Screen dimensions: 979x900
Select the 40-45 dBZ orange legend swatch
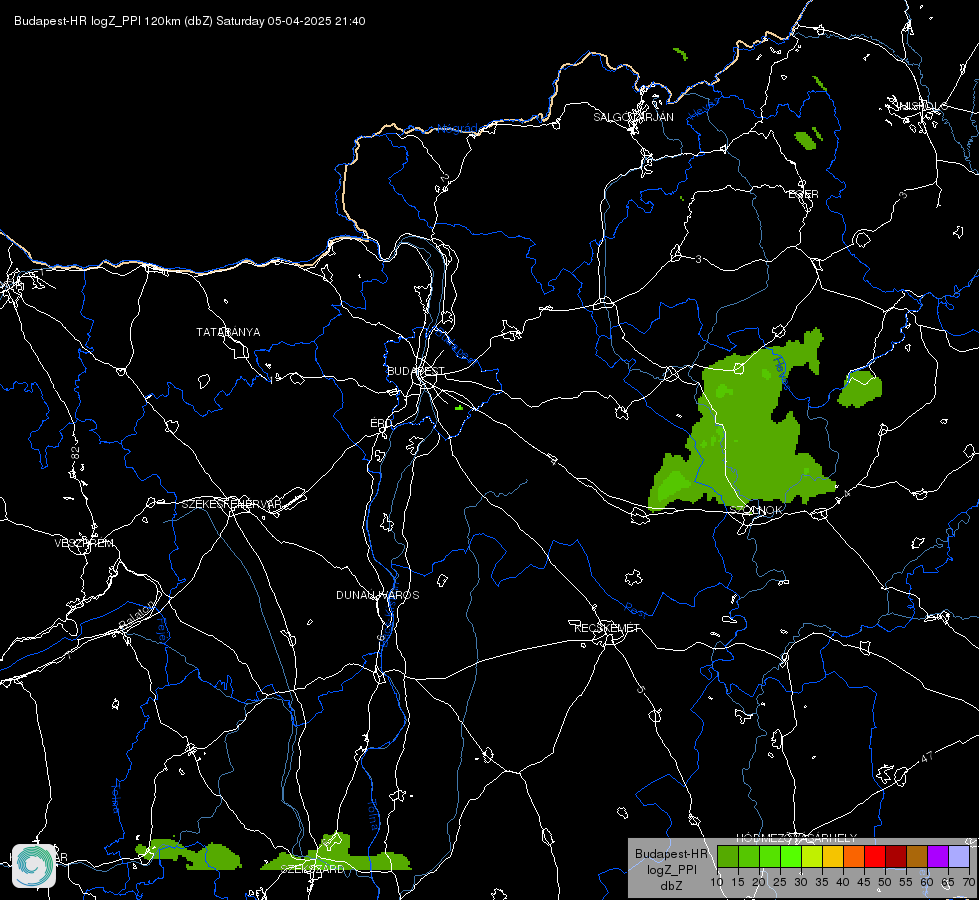(x=854, y=857)
